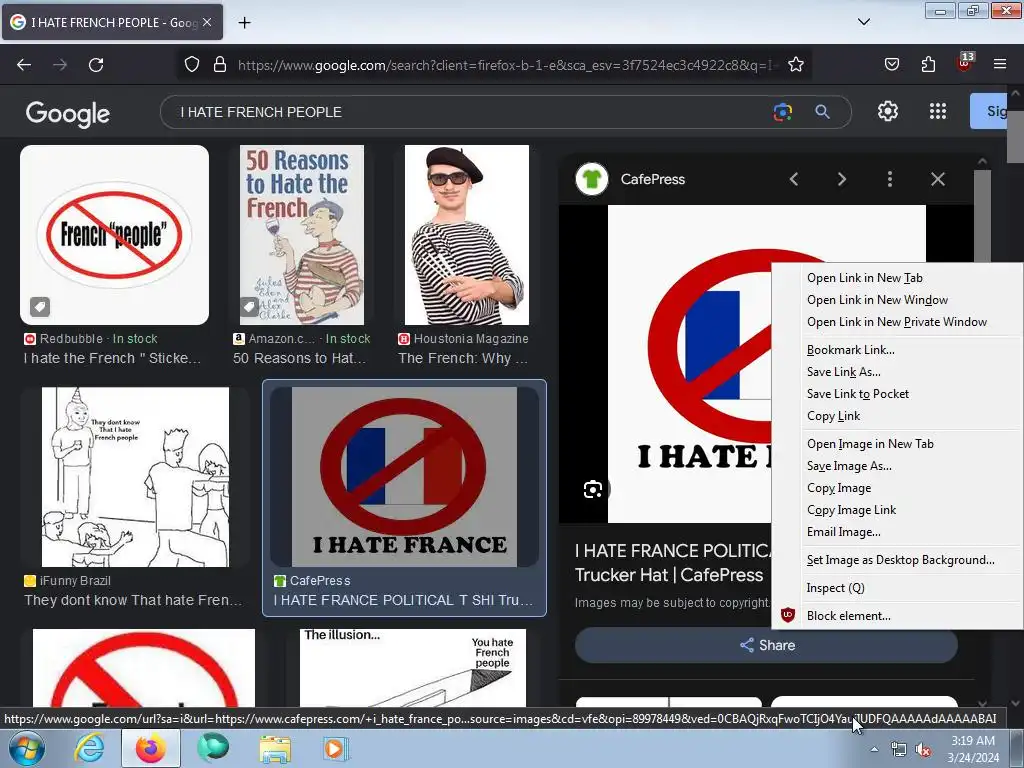Go to Google logo homepage
Viewport: 1024px width, 768px height.
(68, 114)
